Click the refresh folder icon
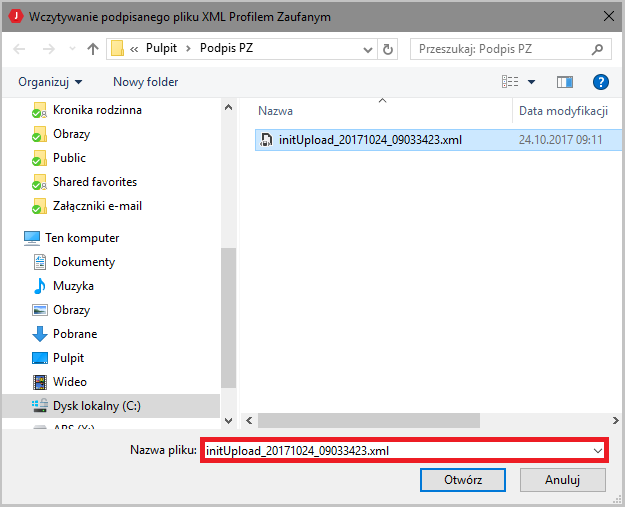 tap(388, 48)
